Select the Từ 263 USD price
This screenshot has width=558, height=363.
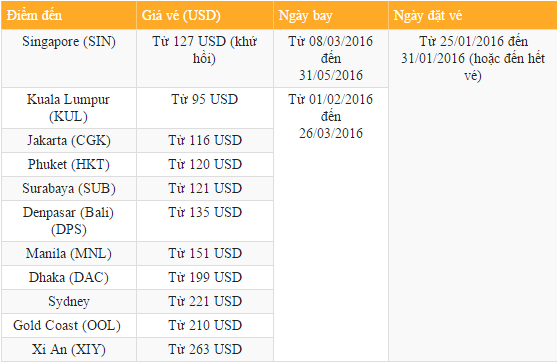[x=205, y=349]
